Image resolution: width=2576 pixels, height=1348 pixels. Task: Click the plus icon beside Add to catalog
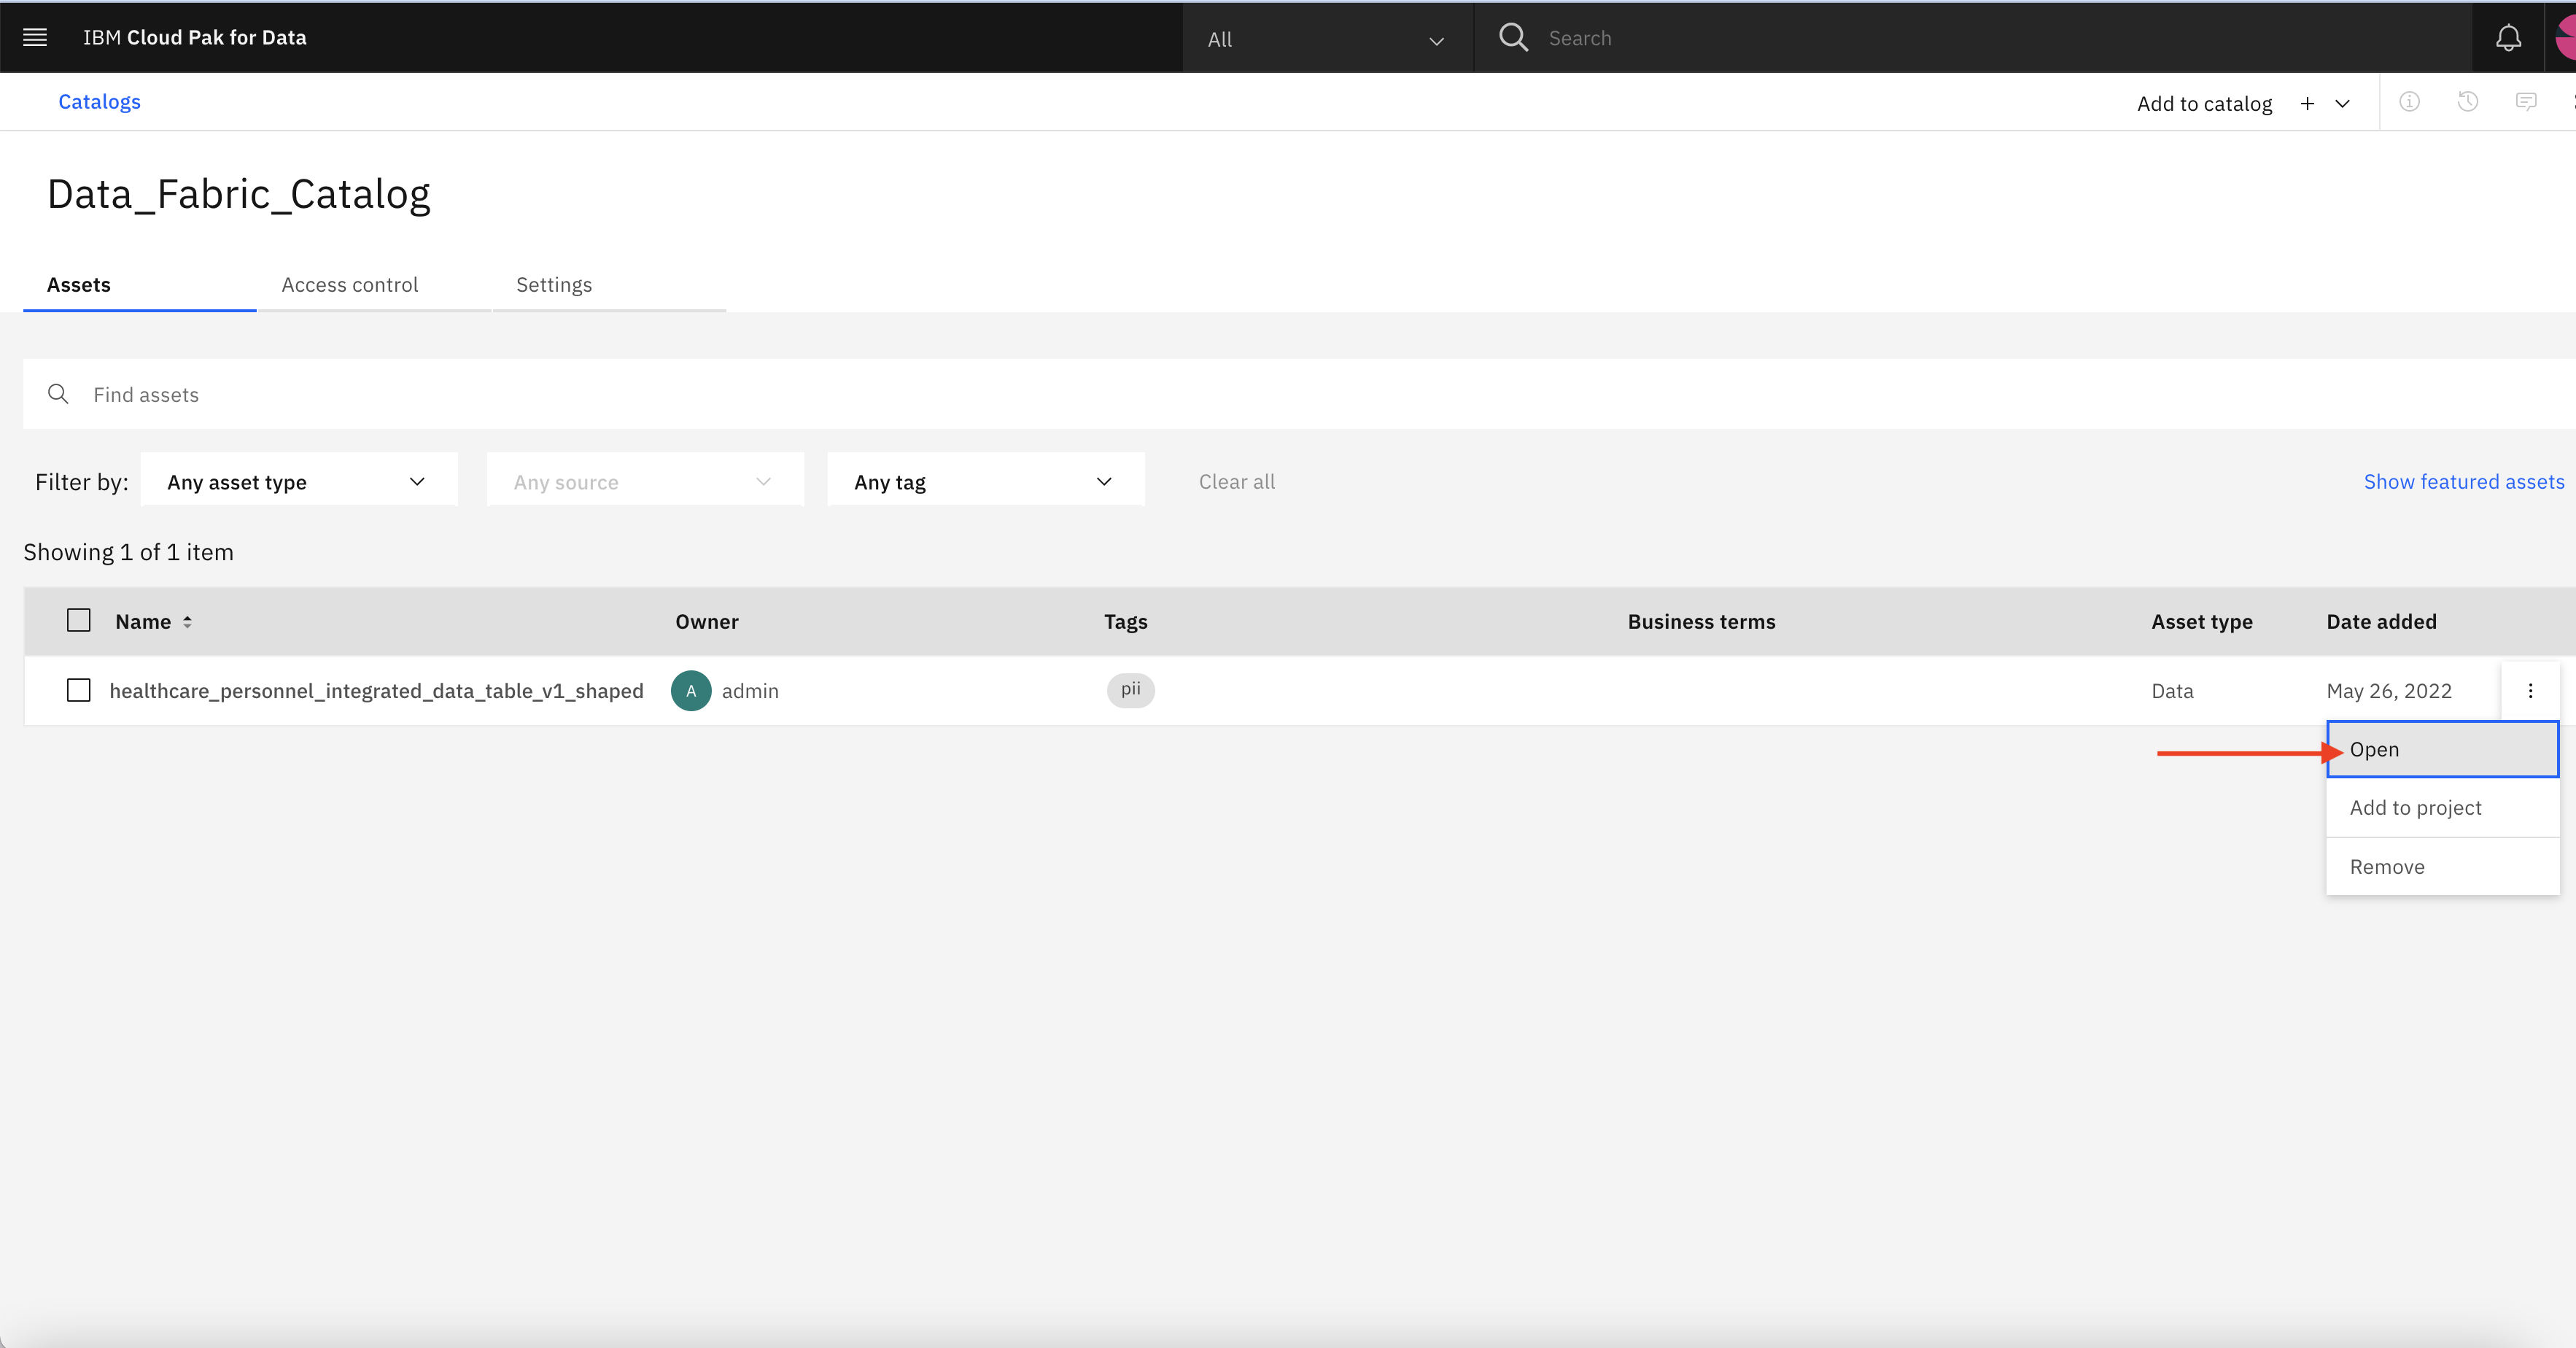[2307, 104]
